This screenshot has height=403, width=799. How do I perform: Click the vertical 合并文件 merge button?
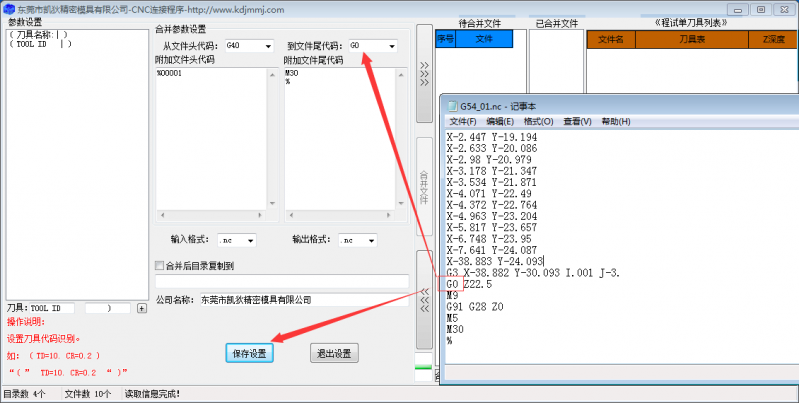424,186
